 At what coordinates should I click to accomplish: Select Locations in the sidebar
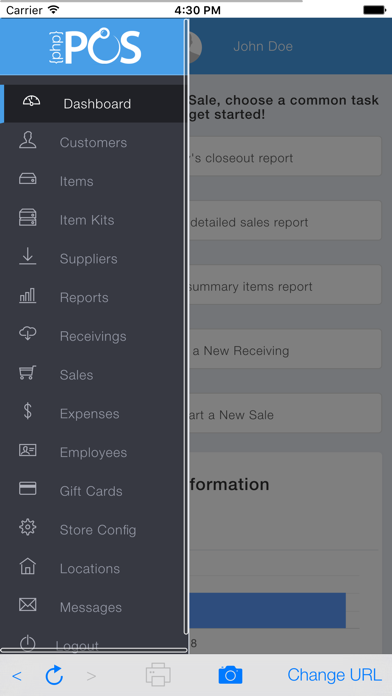(x=92, y=569)
